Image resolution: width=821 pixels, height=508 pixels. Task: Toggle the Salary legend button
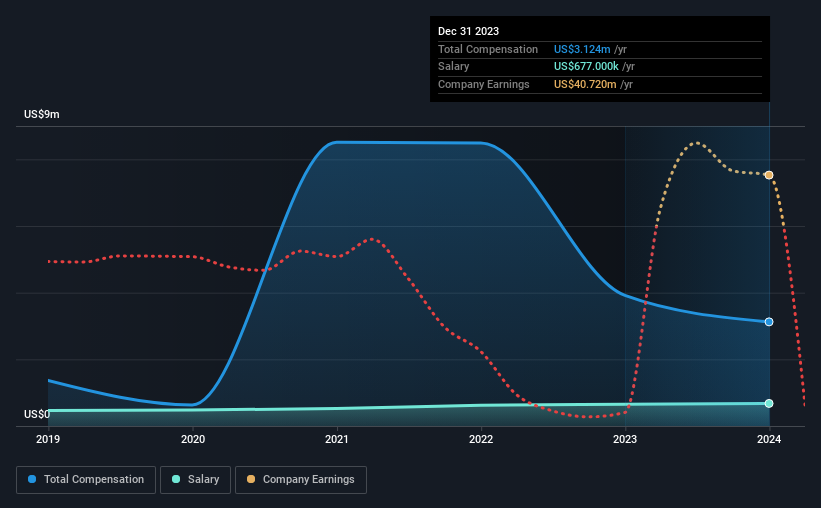tap(195, 480)
